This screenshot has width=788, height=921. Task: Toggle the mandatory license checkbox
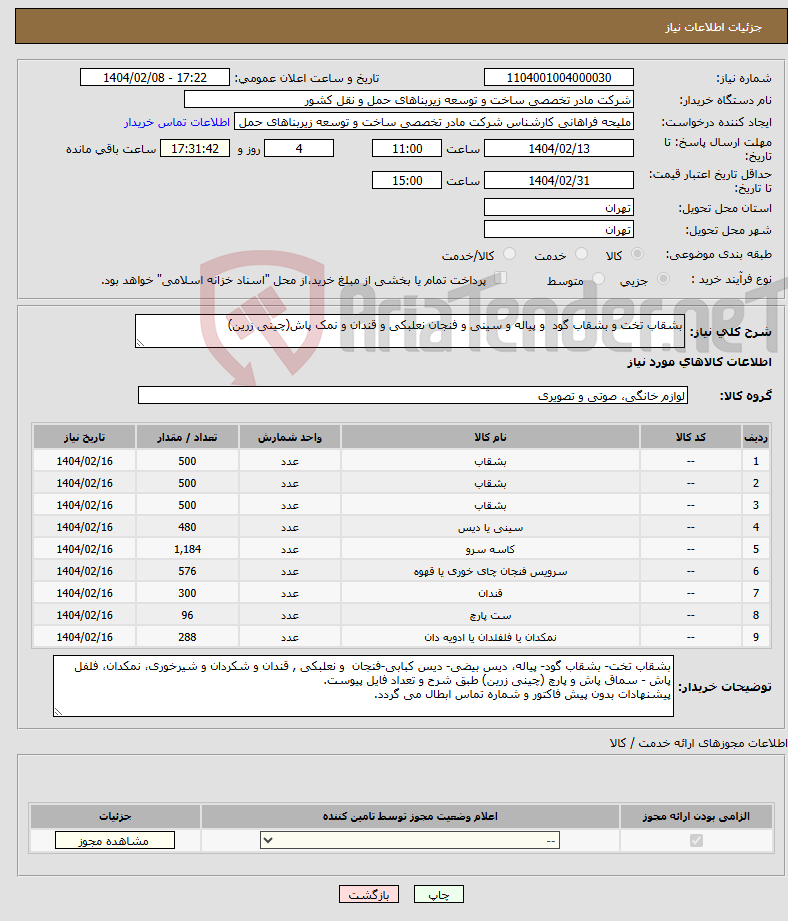(x=696, y=841)
